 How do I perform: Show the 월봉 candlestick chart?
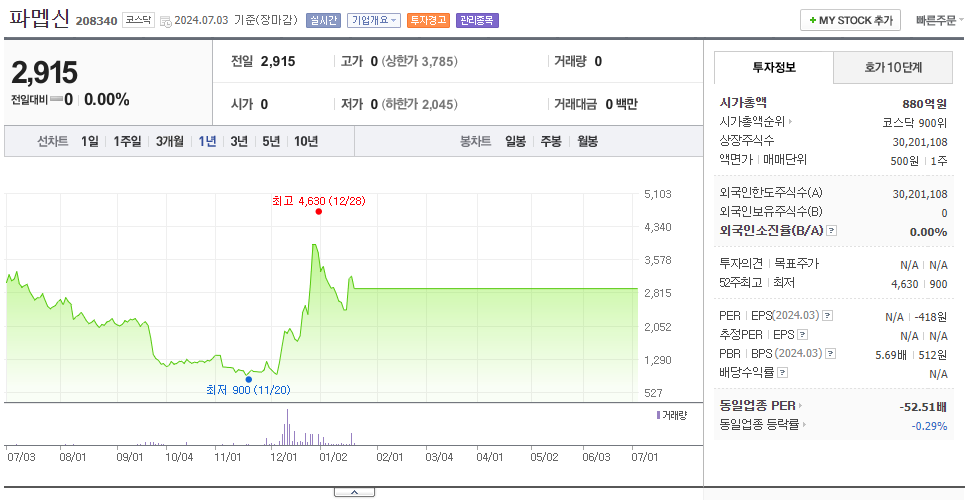pos(588,141)
